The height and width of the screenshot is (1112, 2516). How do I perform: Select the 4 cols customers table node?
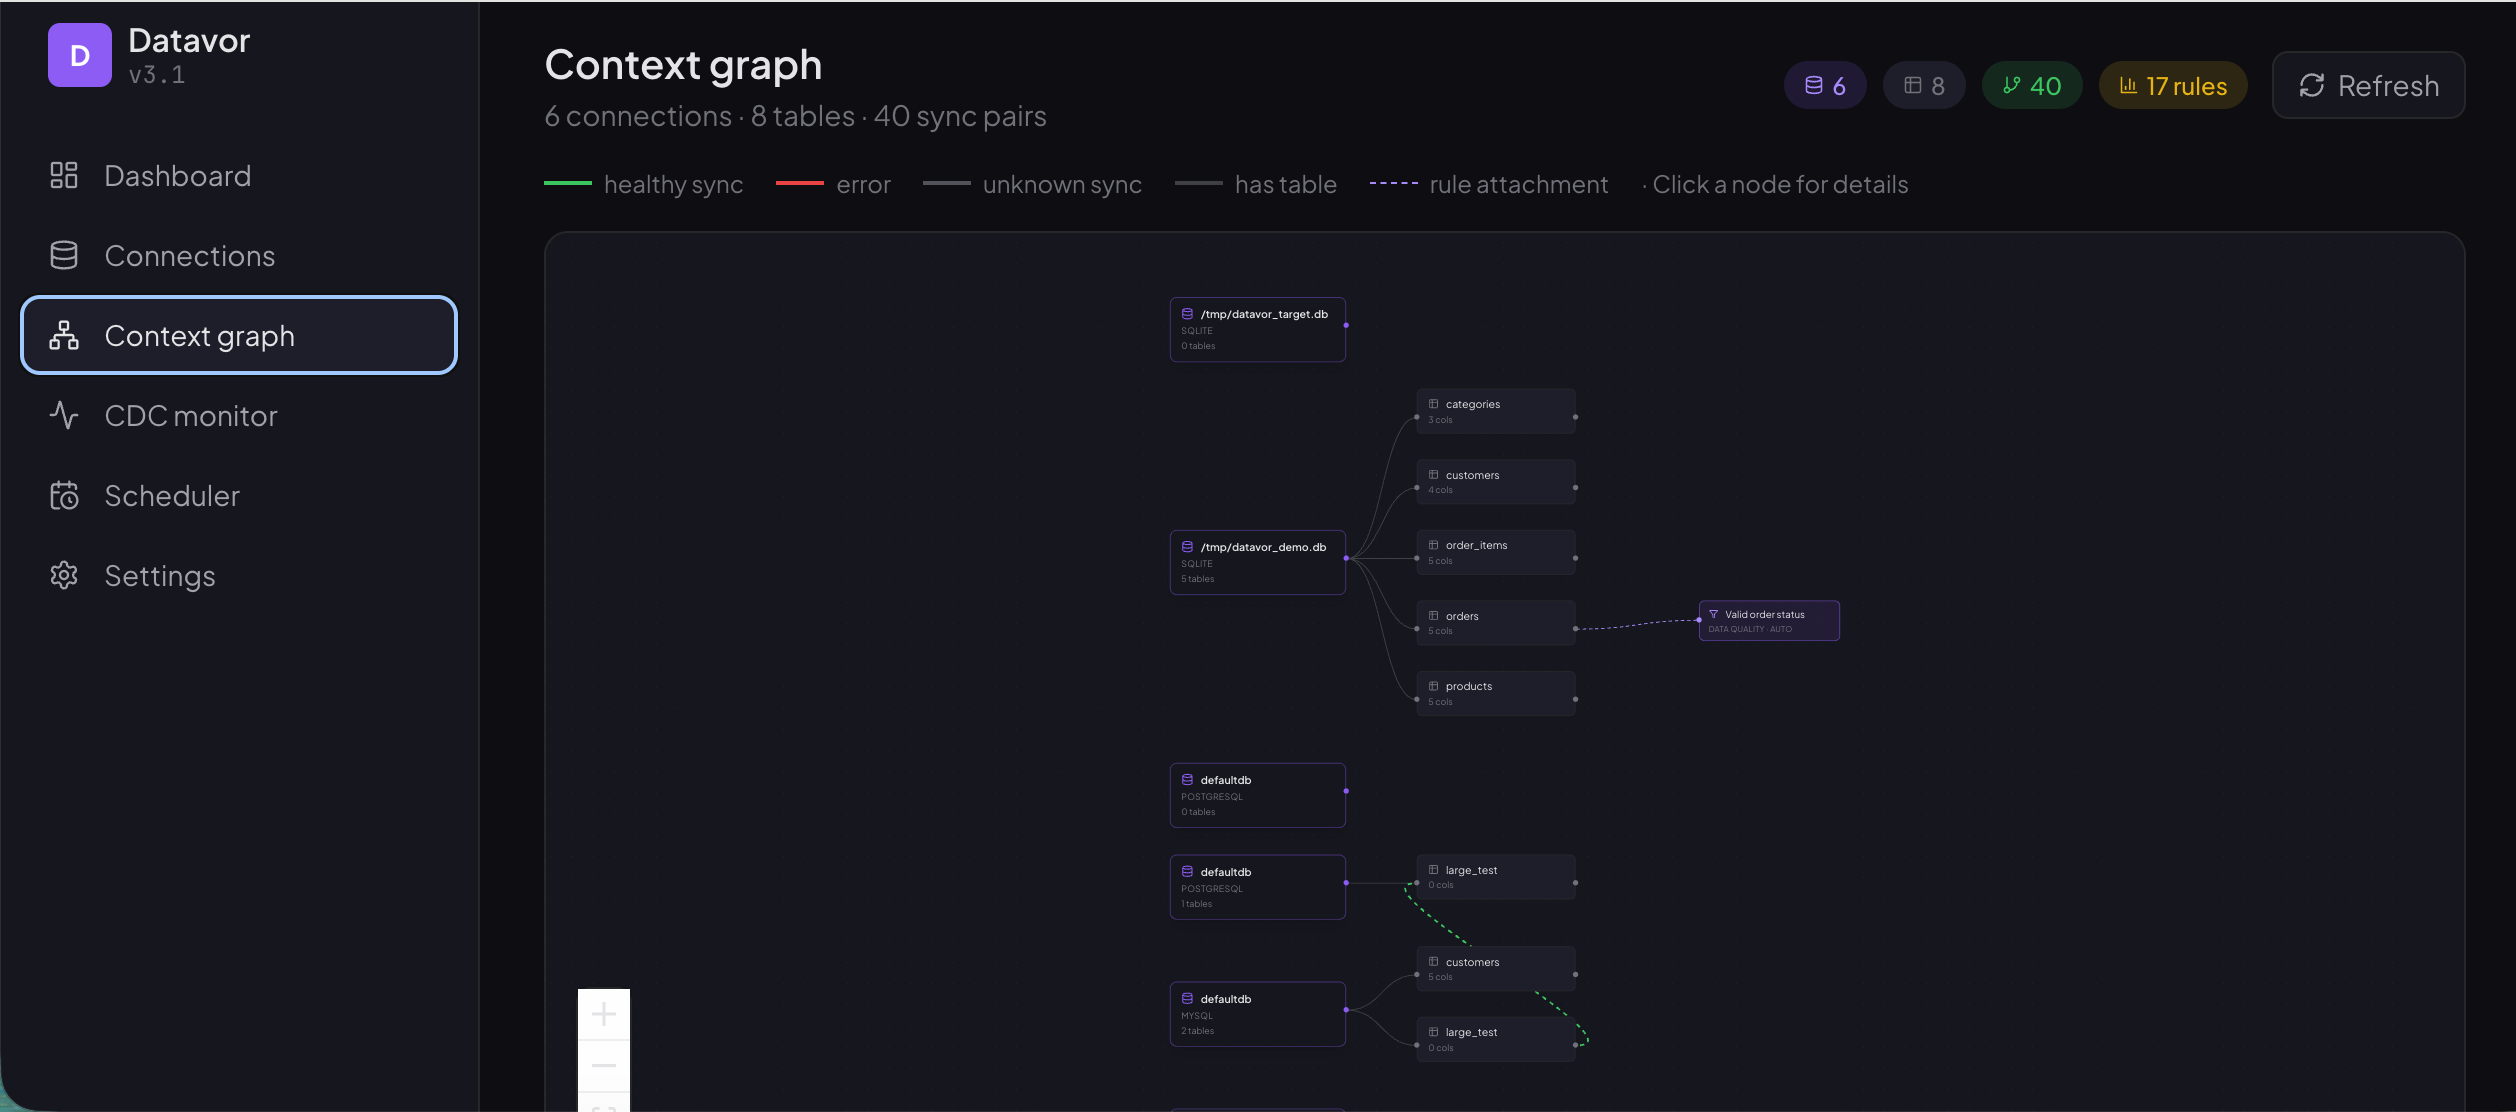(1496, 482)
